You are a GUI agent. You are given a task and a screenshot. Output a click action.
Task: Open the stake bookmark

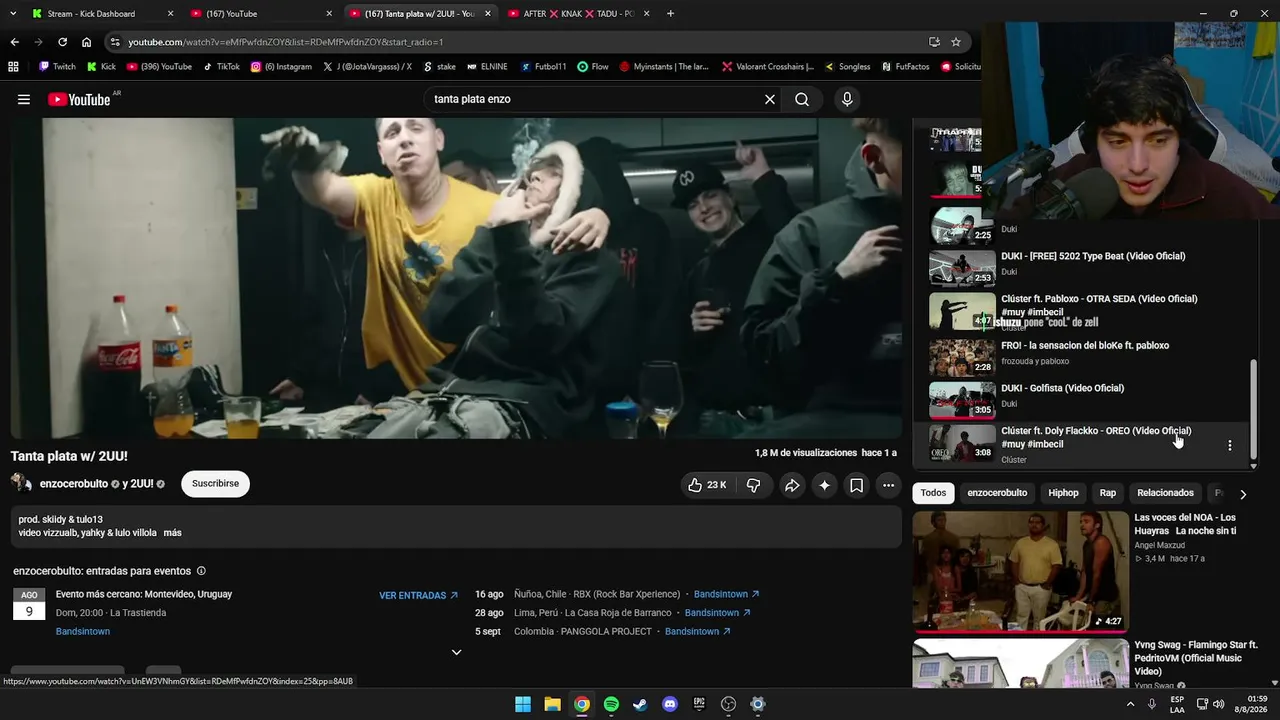[440, 67]
